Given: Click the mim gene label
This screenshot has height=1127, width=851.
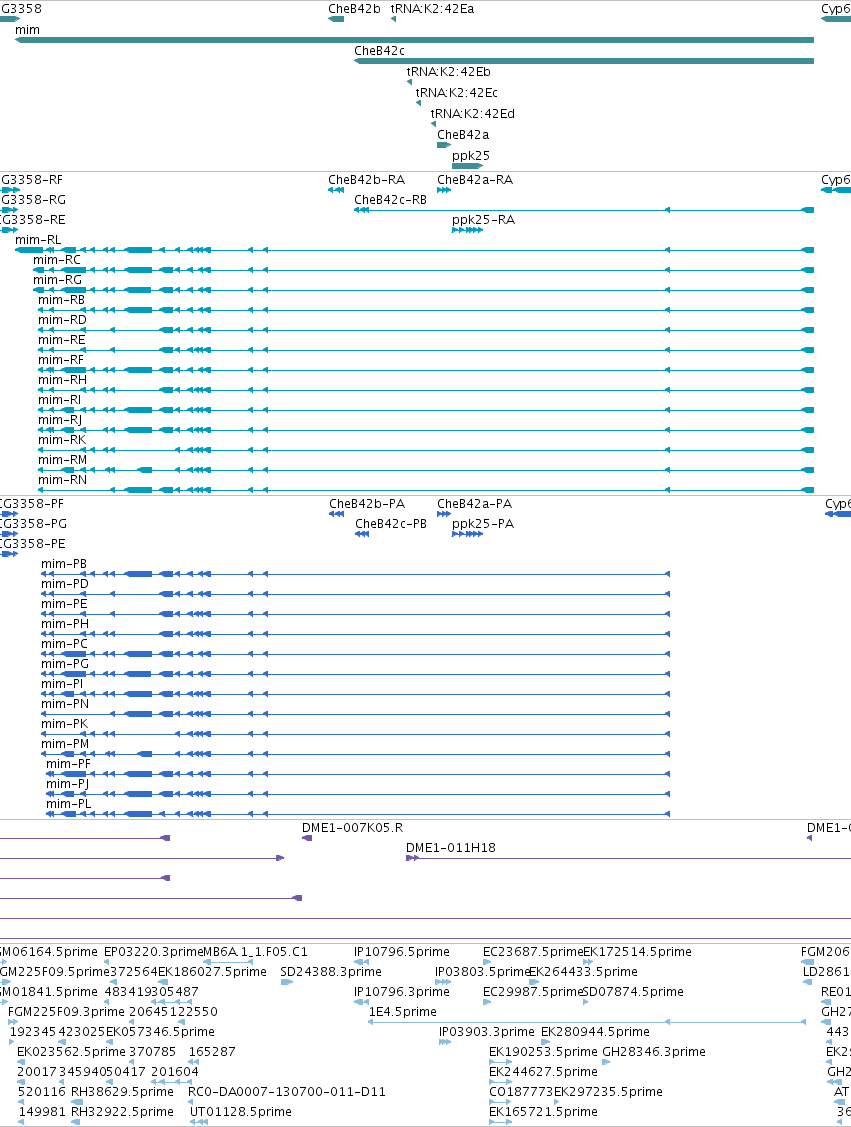Looking at the screenshot, I should pos(27,29).
